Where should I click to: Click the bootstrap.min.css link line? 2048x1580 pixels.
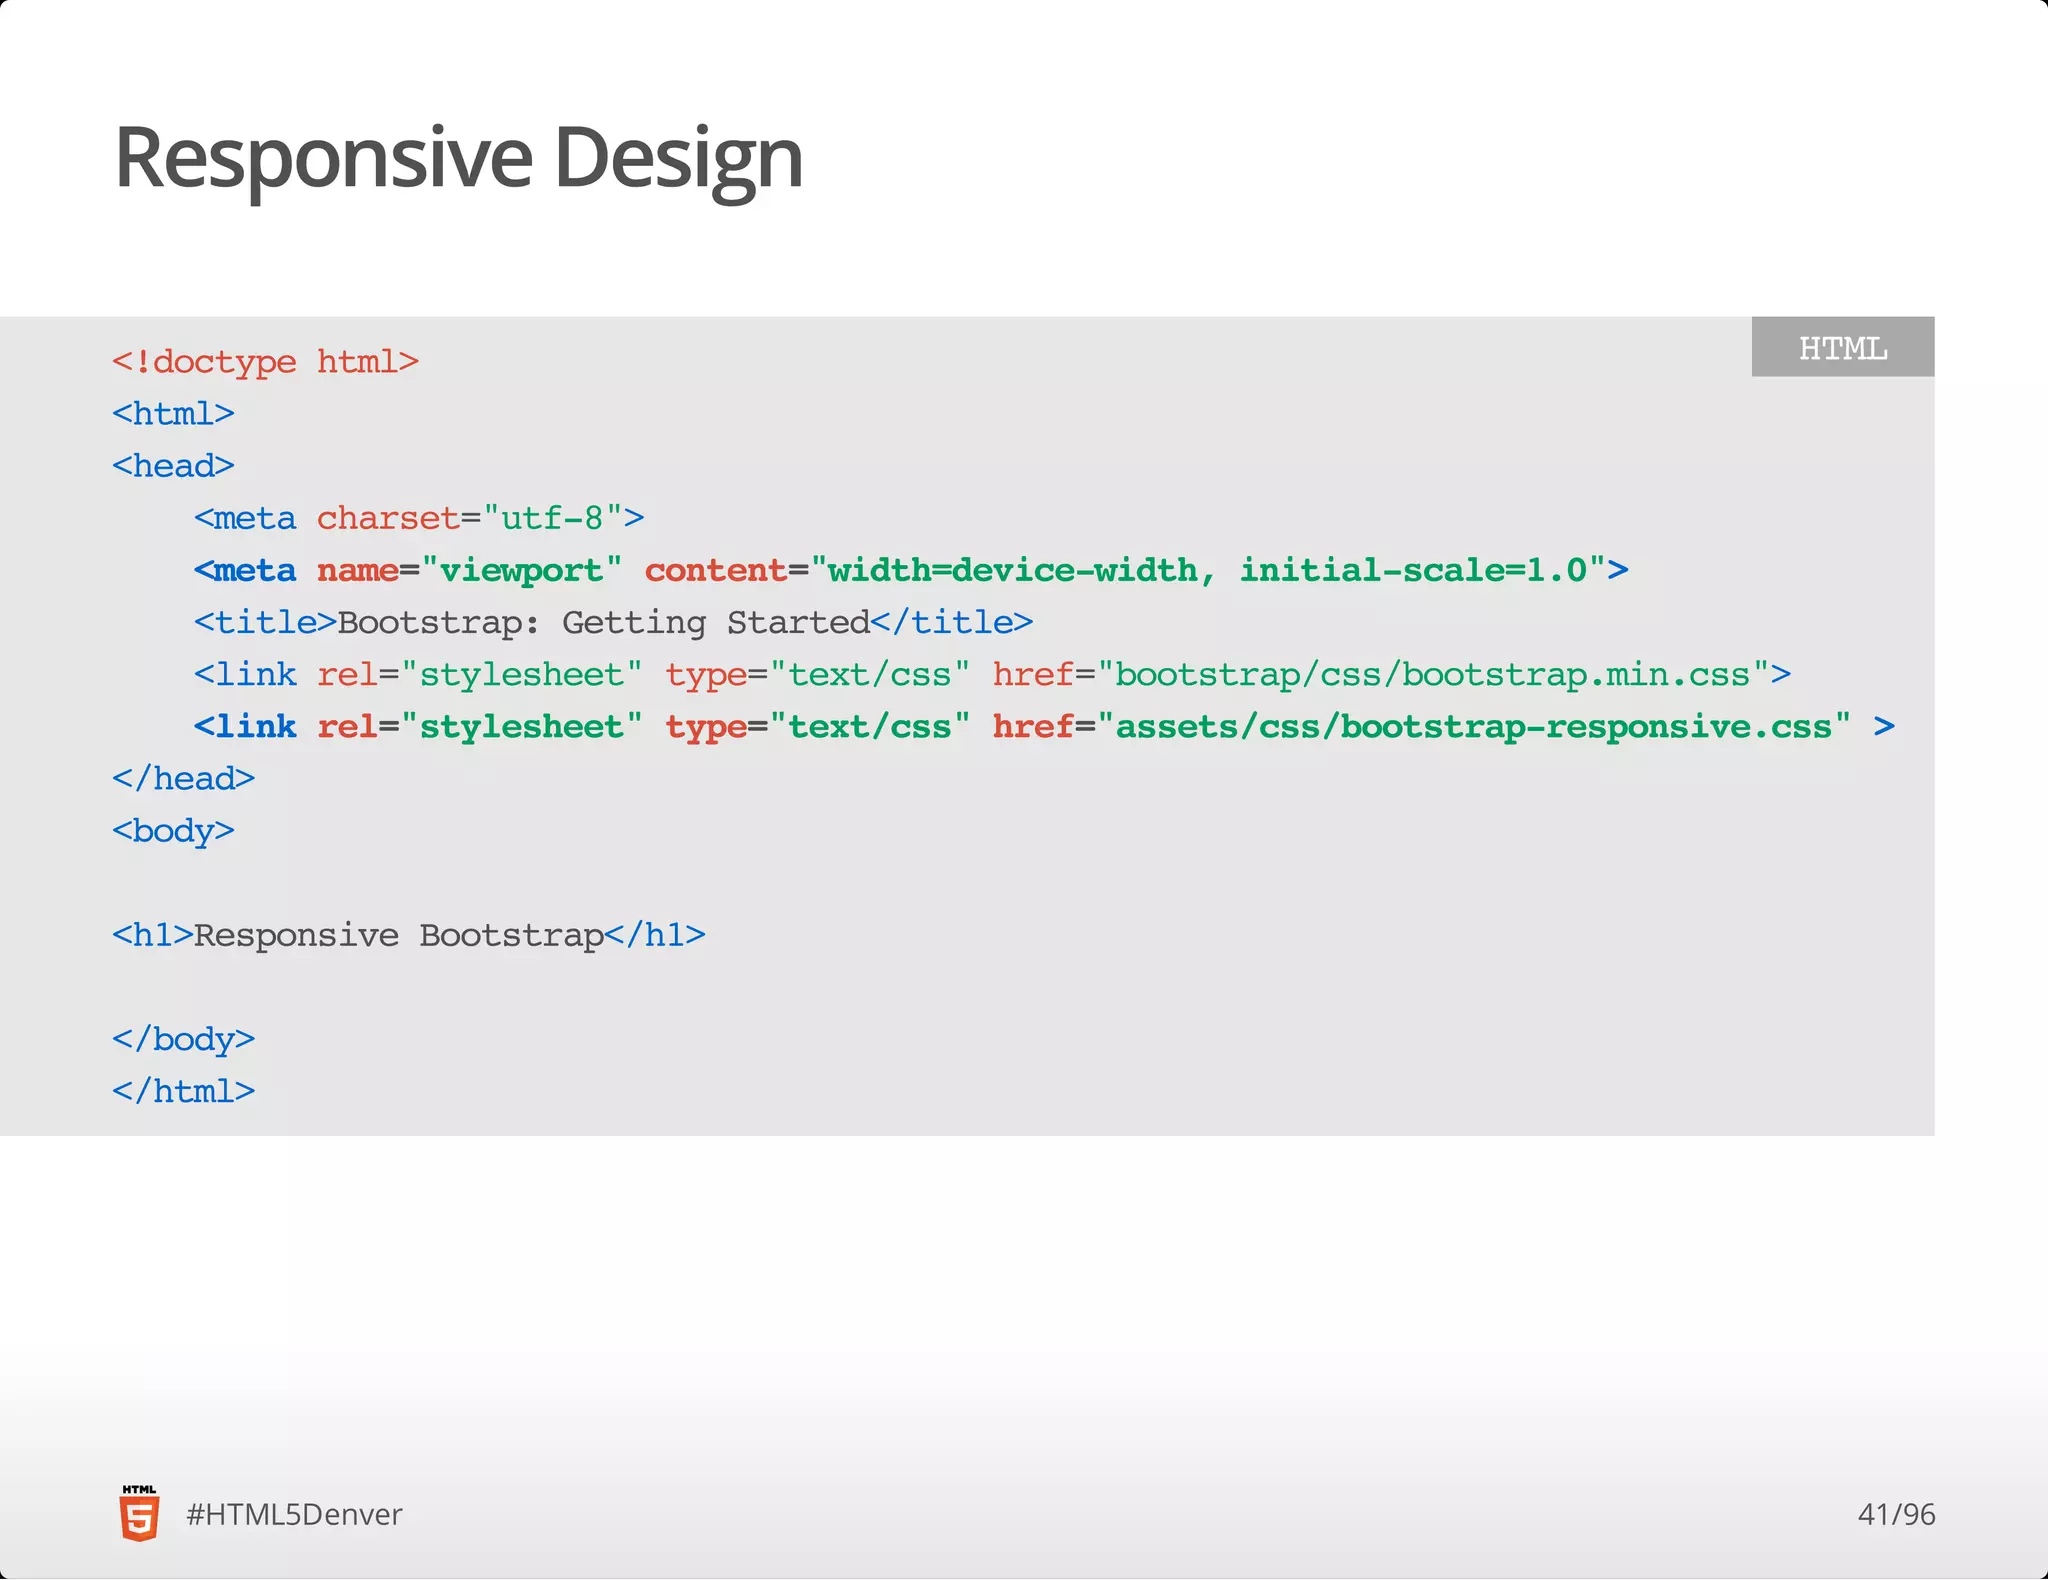[x=992, y=674]
